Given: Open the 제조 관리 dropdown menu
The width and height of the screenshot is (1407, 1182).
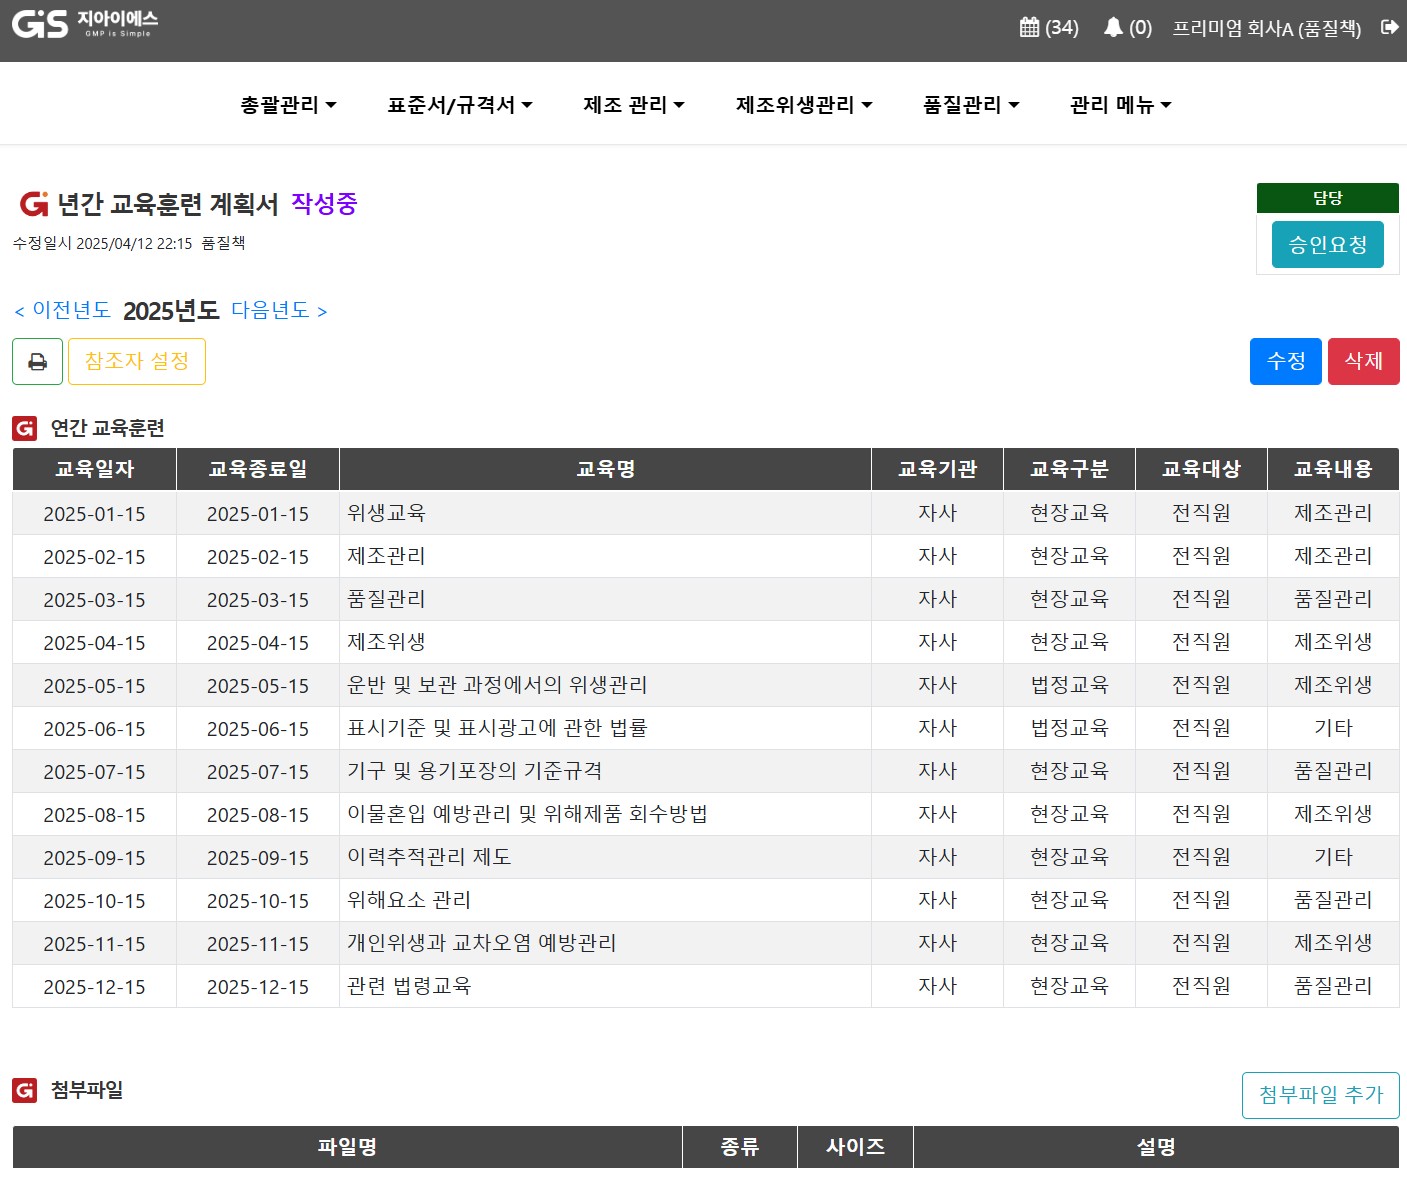Looking at the screenshot, I should click(x=634, y=105).
